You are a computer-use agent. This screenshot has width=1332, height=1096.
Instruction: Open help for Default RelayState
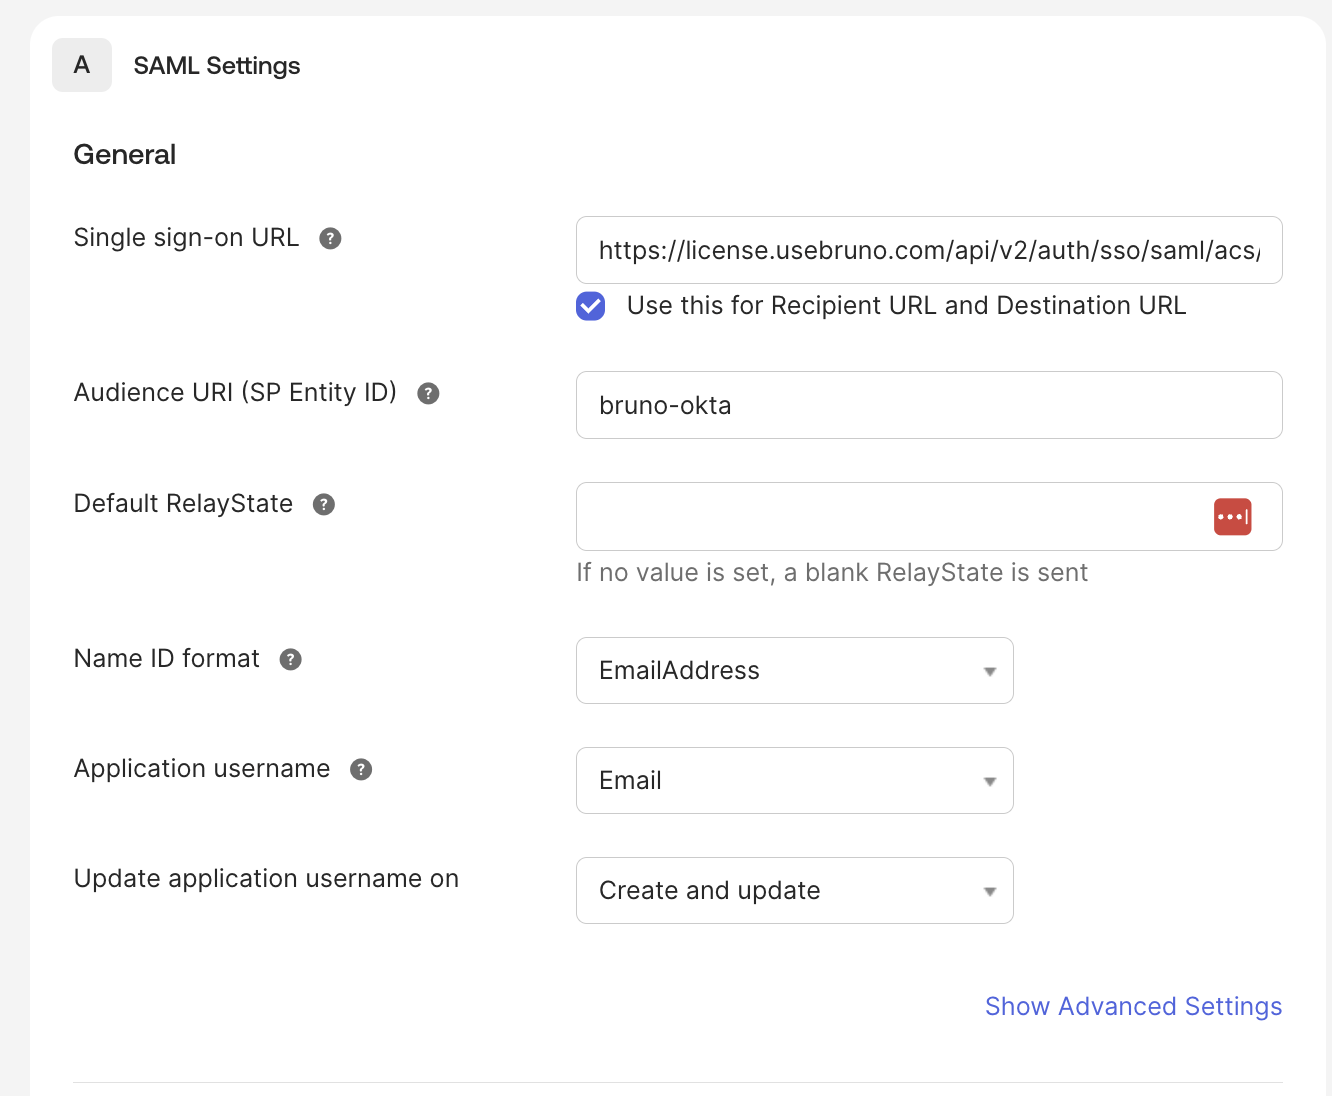click(323, 504)
